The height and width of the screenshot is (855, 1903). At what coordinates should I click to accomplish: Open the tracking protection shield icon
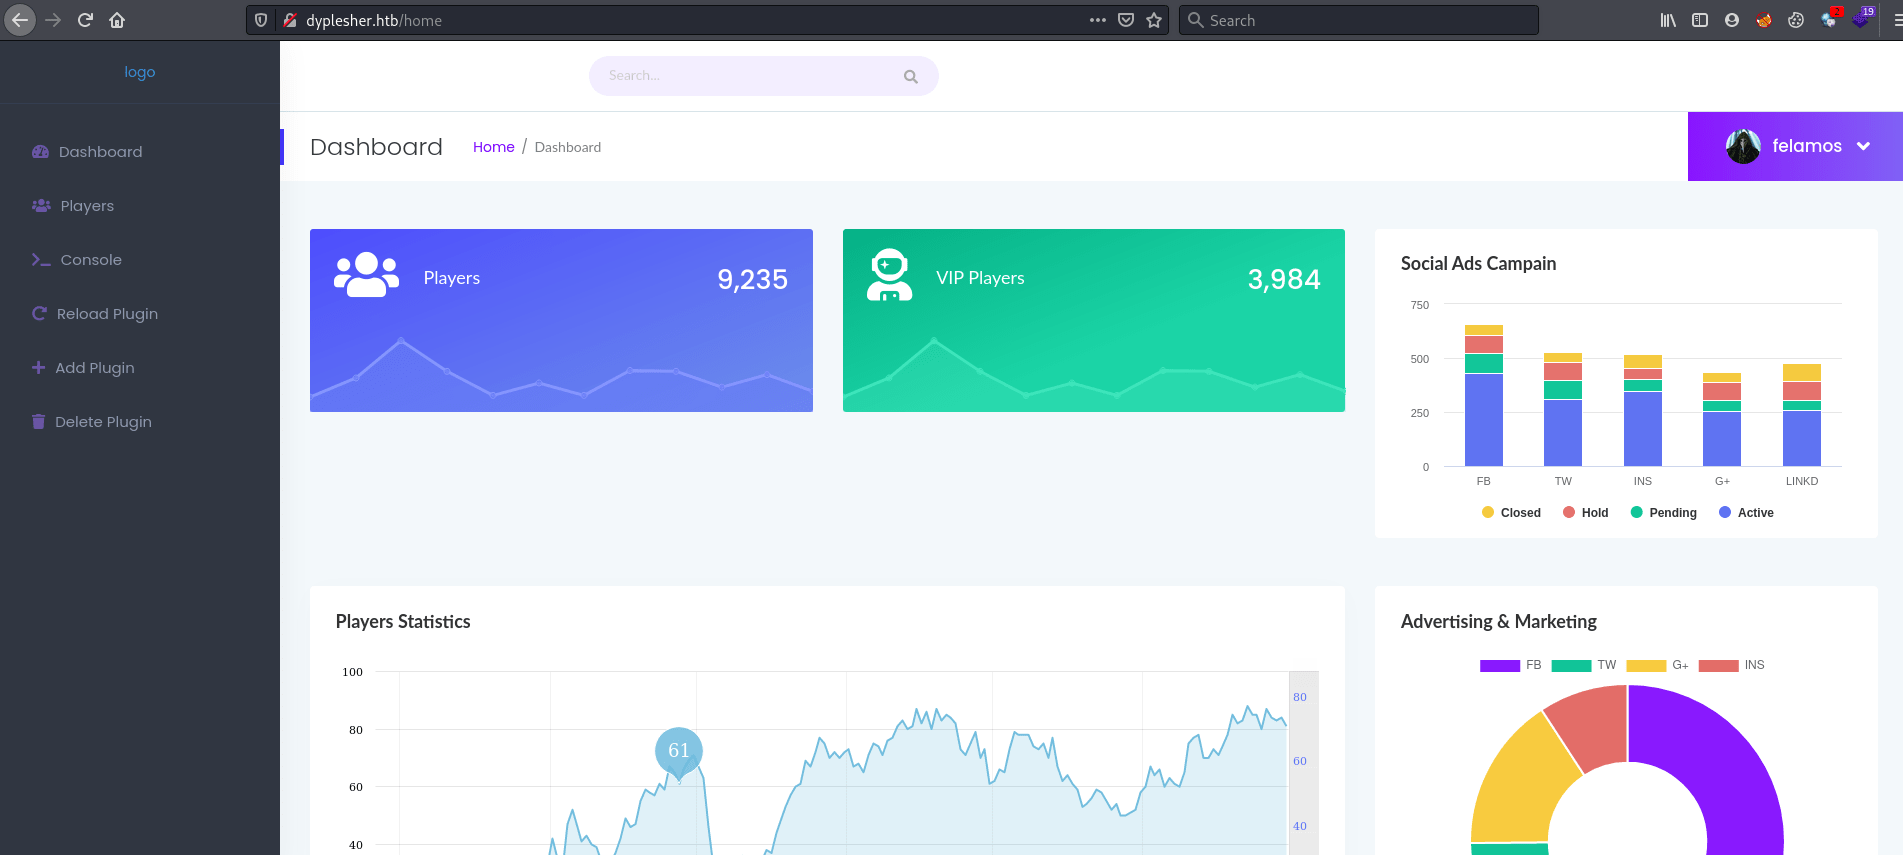(261, 20)
